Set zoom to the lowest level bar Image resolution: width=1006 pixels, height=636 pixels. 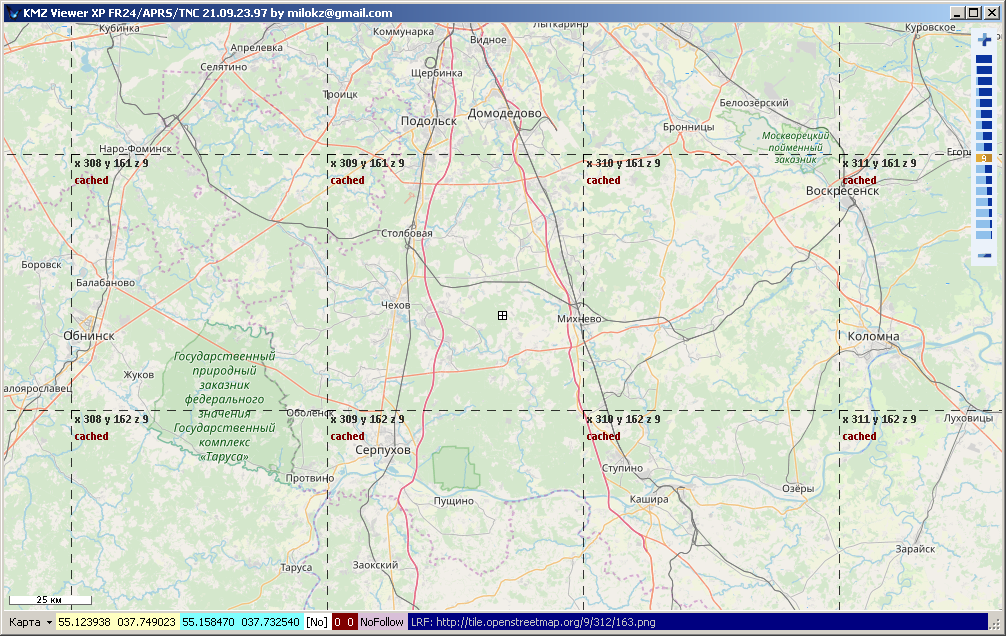(984, 235)
